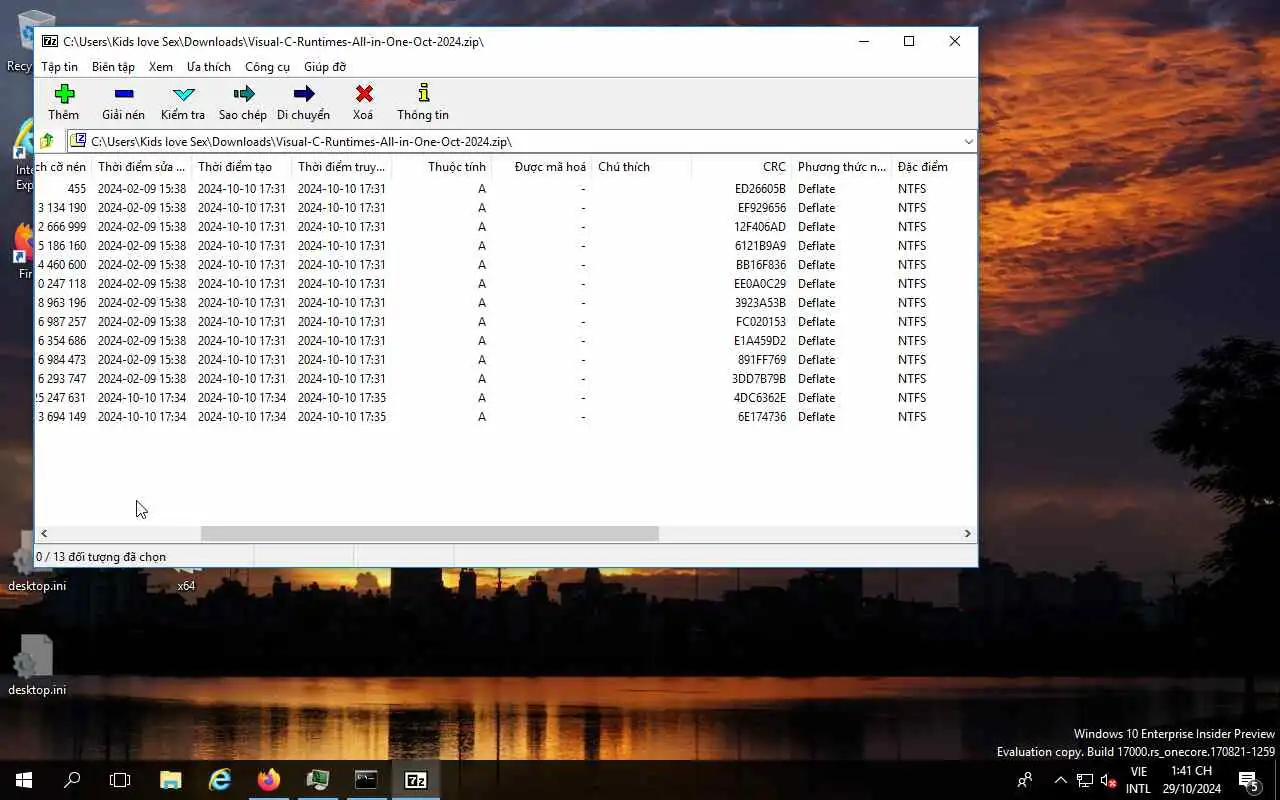1280x800 pixels.
Task: Click the horizontal scrollbar thumb
Action: coord(430,534)
